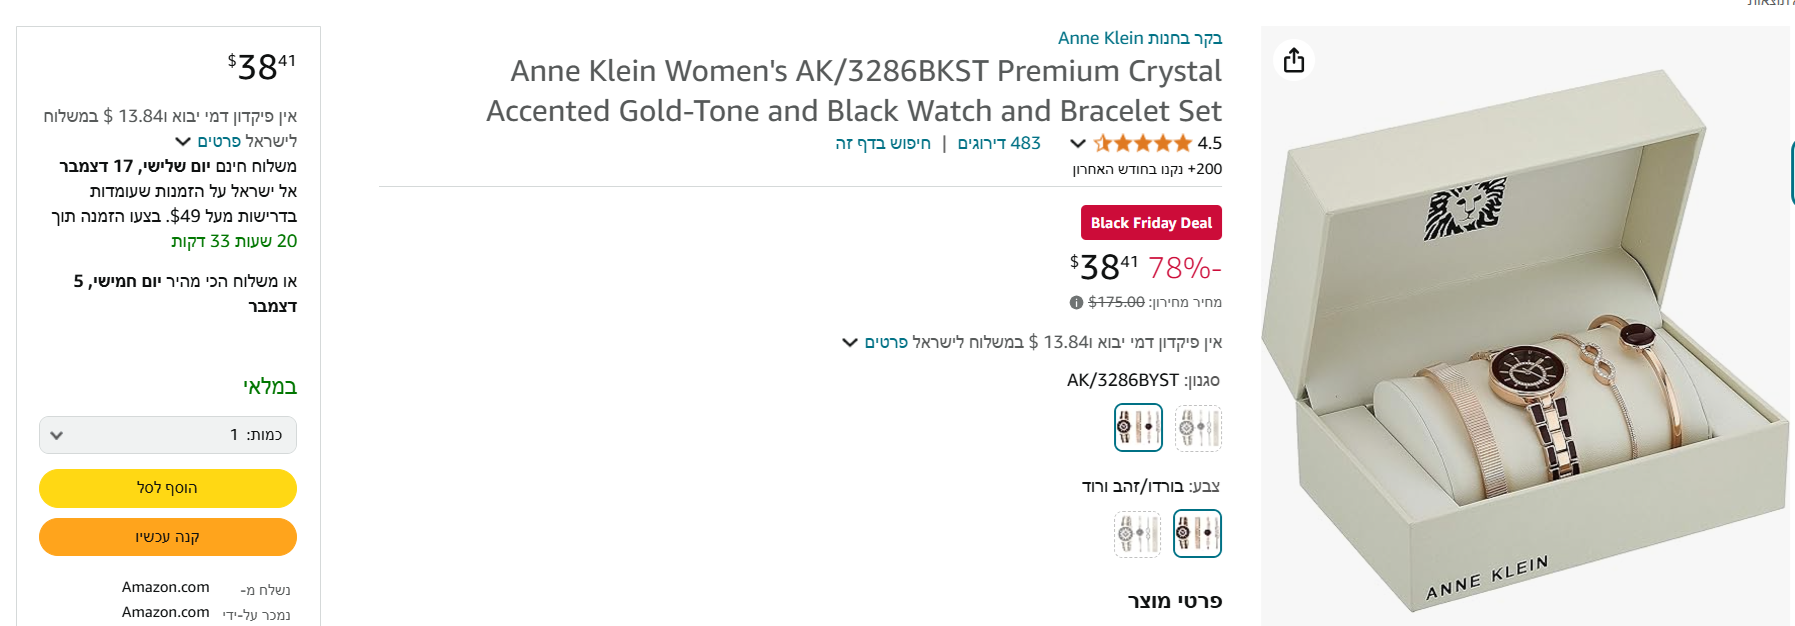Select the highlighted AK/3286BYST style thumbnail
This screenshot has height=626, width=1795.
[x=1138, y=427]
